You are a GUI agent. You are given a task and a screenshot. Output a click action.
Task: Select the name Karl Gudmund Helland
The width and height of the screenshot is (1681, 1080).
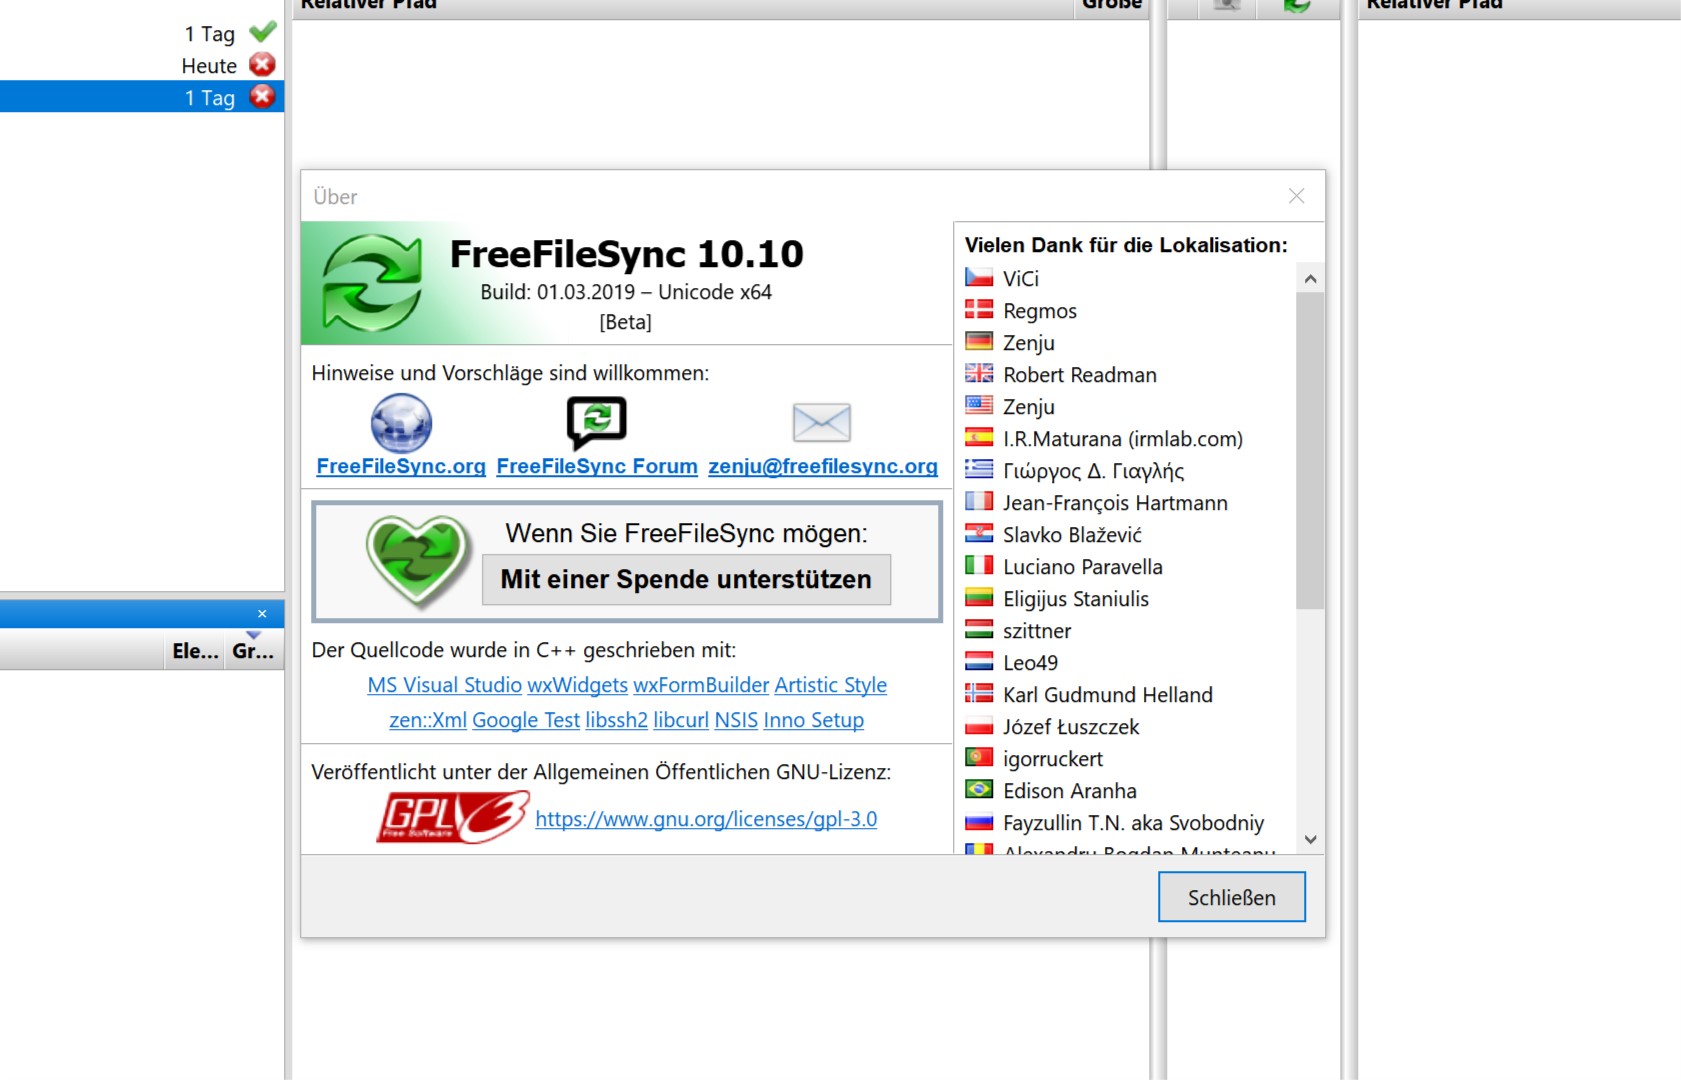[x=1108, y=695]
